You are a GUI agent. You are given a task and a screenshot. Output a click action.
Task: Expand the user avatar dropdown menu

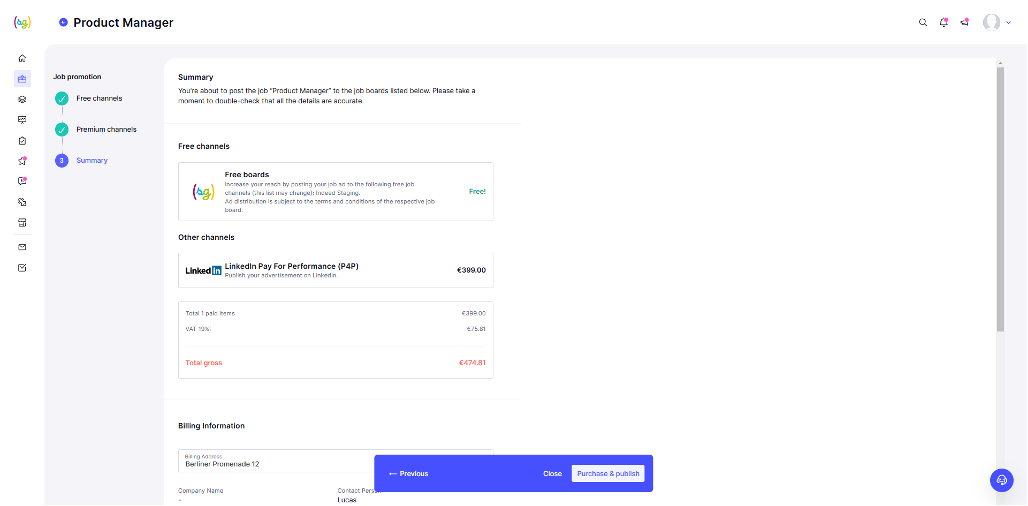point(997,22)
